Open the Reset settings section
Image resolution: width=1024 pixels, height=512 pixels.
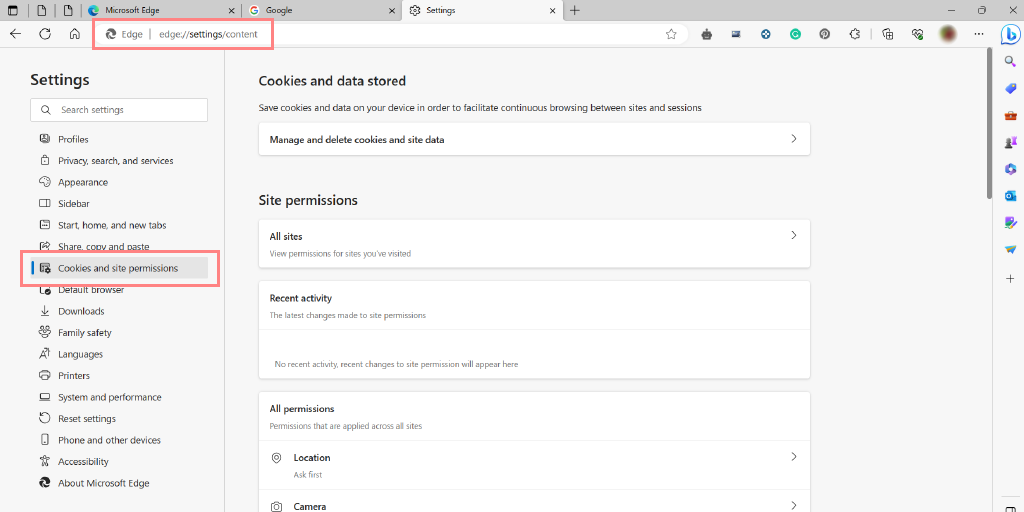pyautogui.click(x=87, y=419)
